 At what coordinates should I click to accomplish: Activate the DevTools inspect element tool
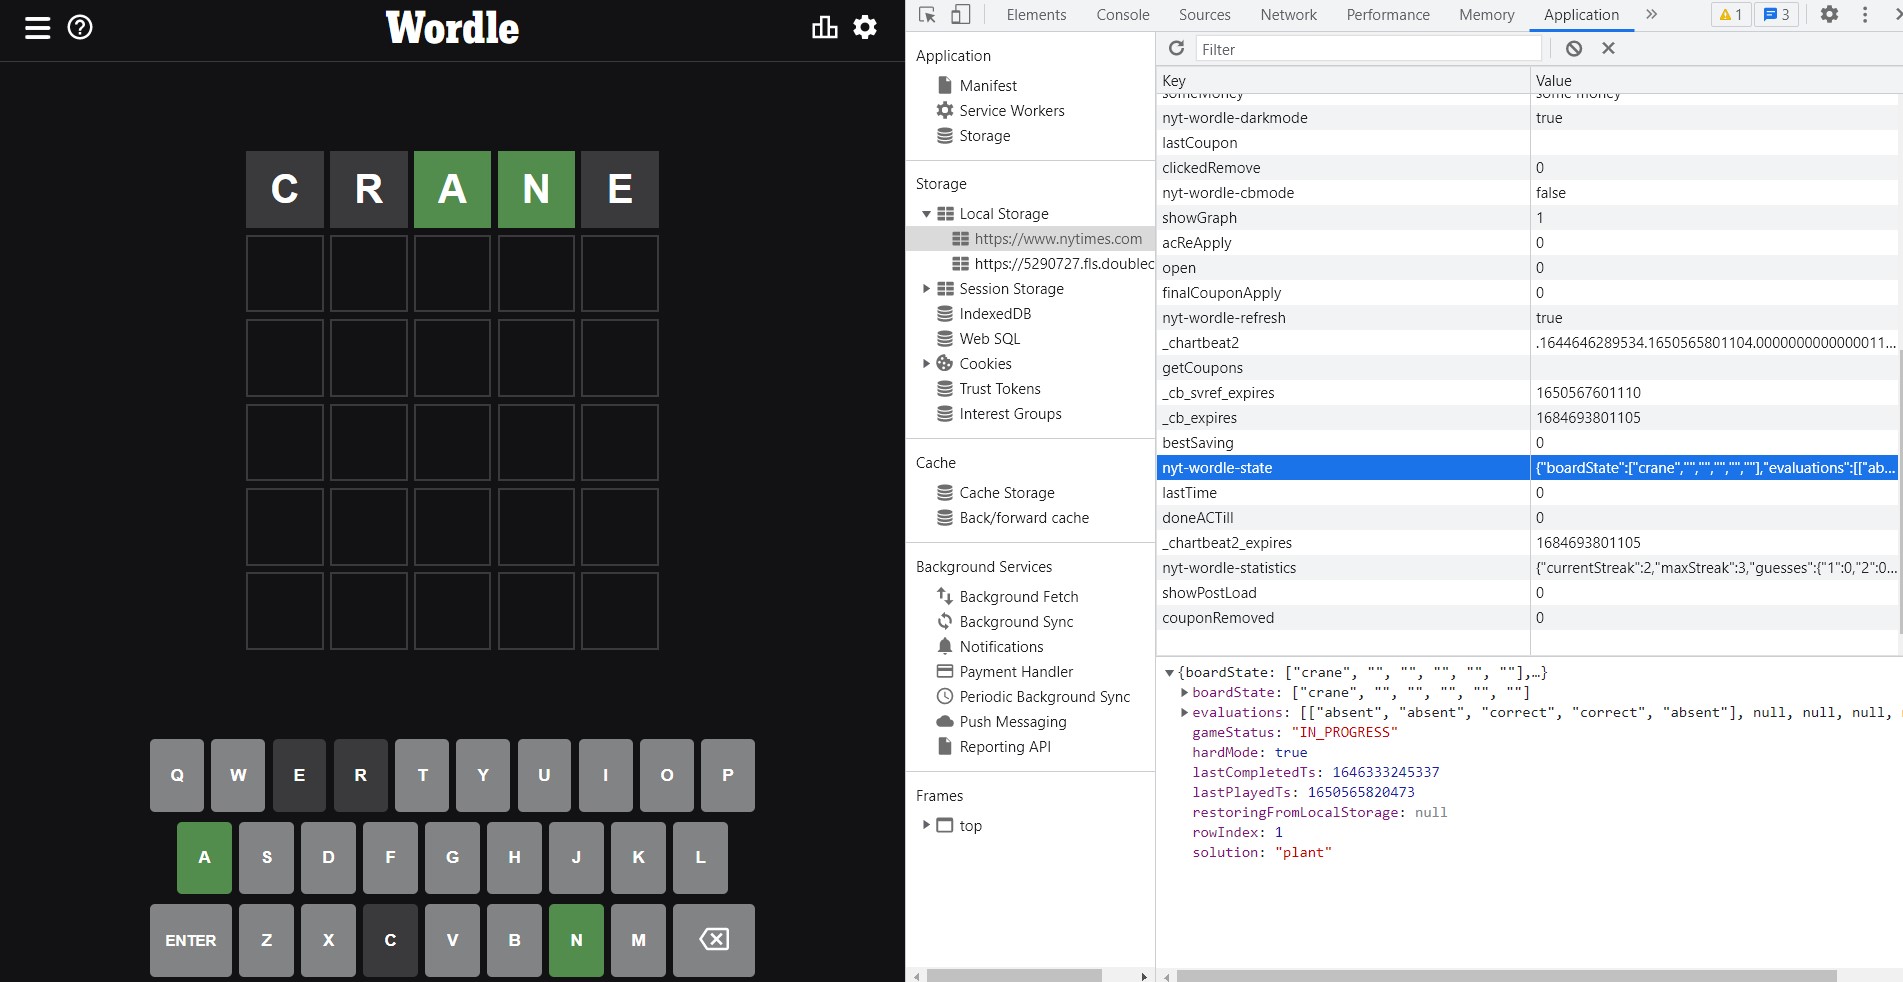tap(926, 14)
